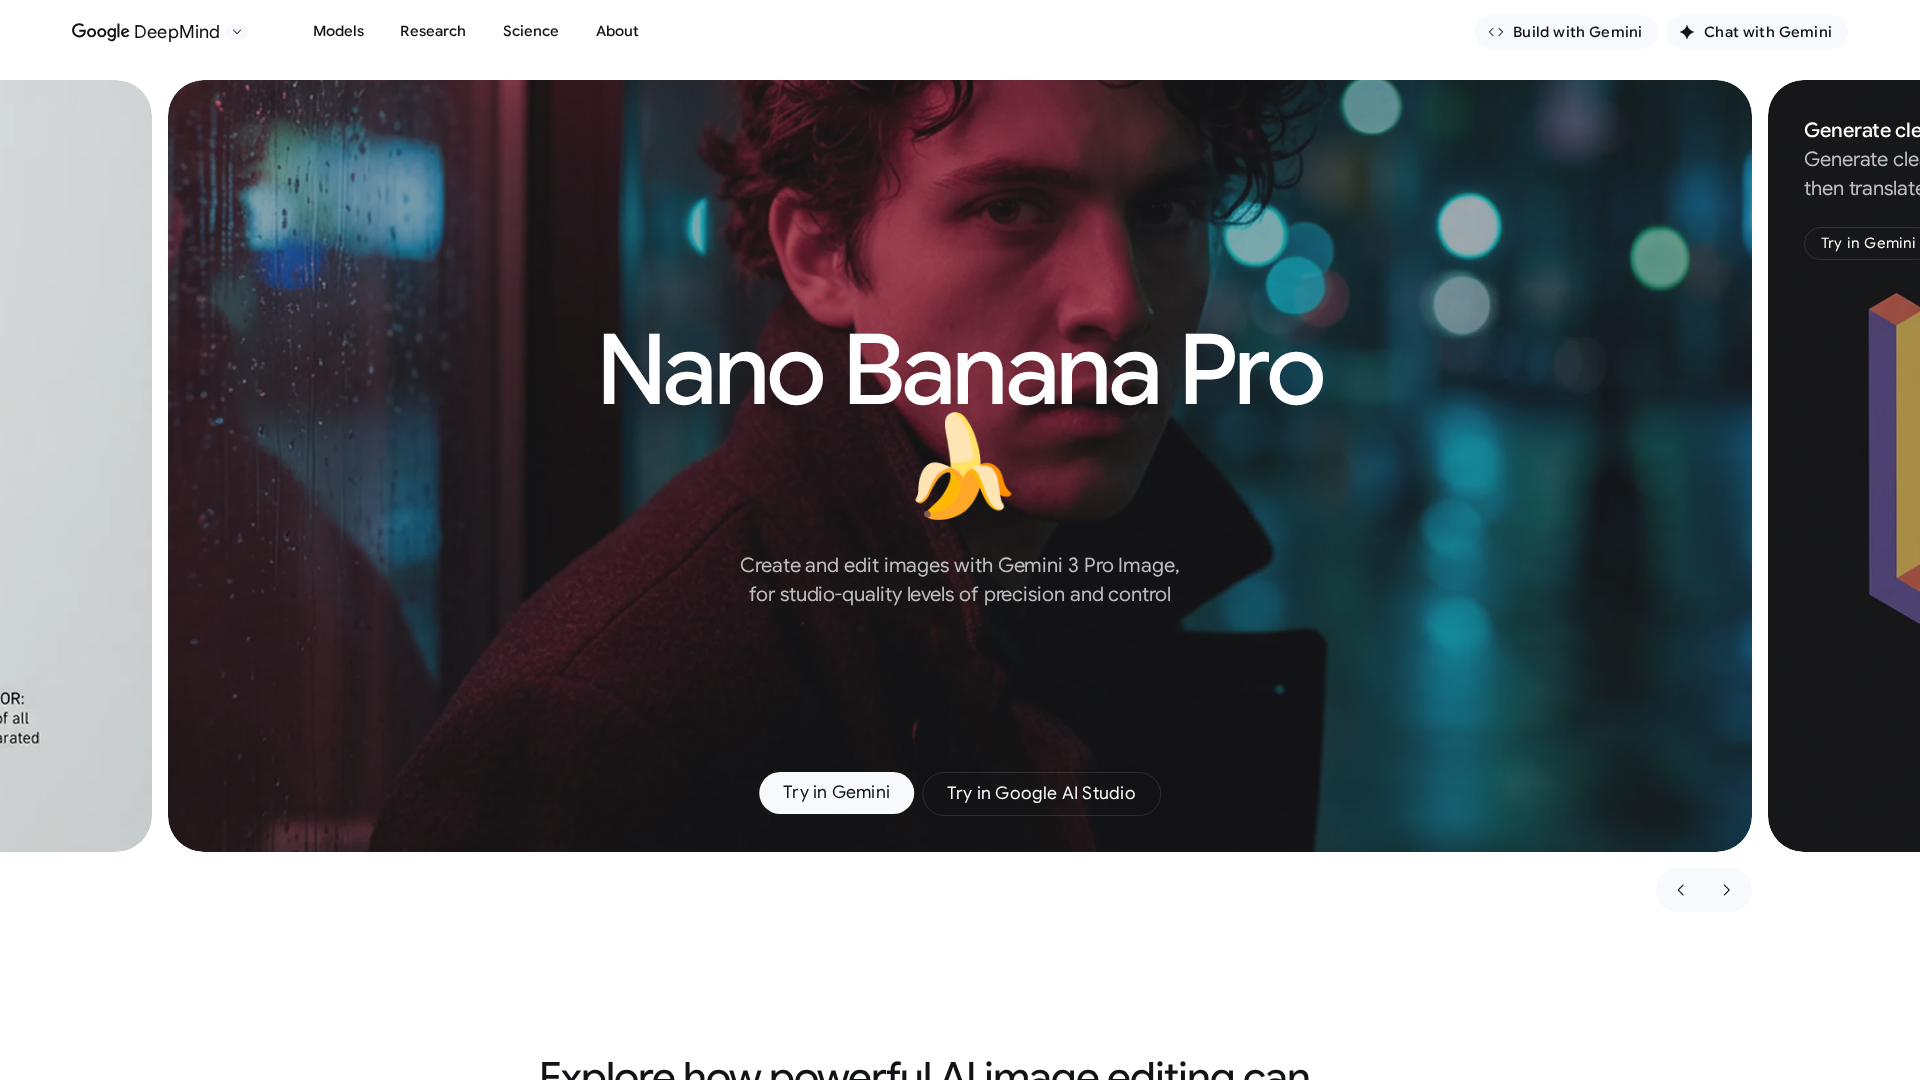
Task: Select the colorful 3D shape on right card
Action: pos(1894,458)
